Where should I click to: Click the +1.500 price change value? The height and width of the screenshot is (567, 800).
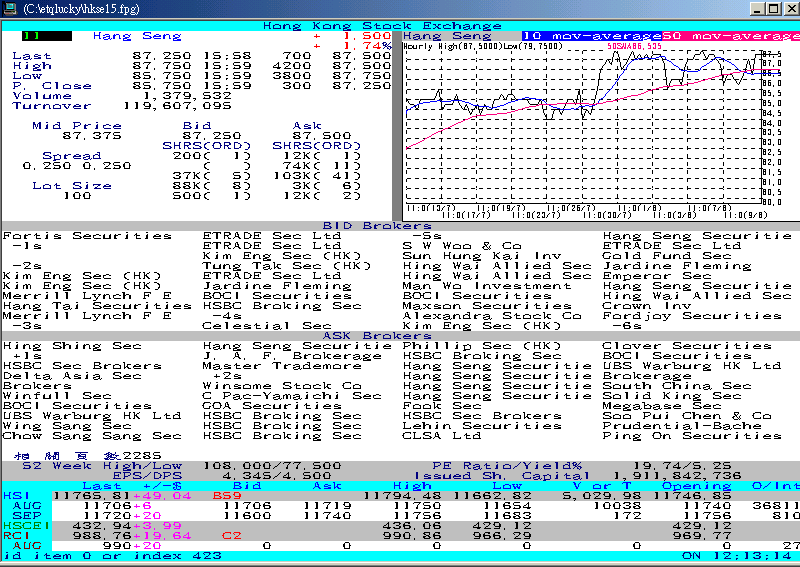(x=353, y=36)
